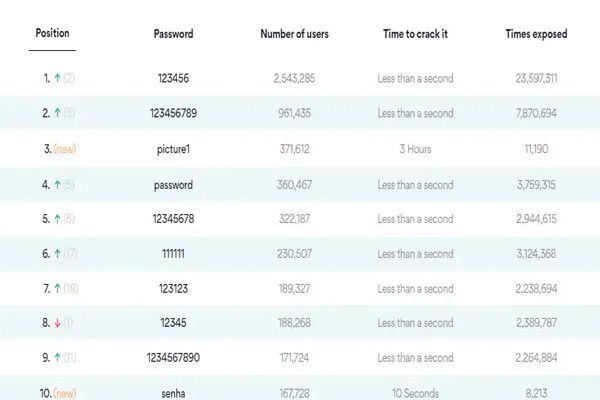Click the Time to crack it header
The height and width of the screenshot is (400, 600).
tap(415, 34)
